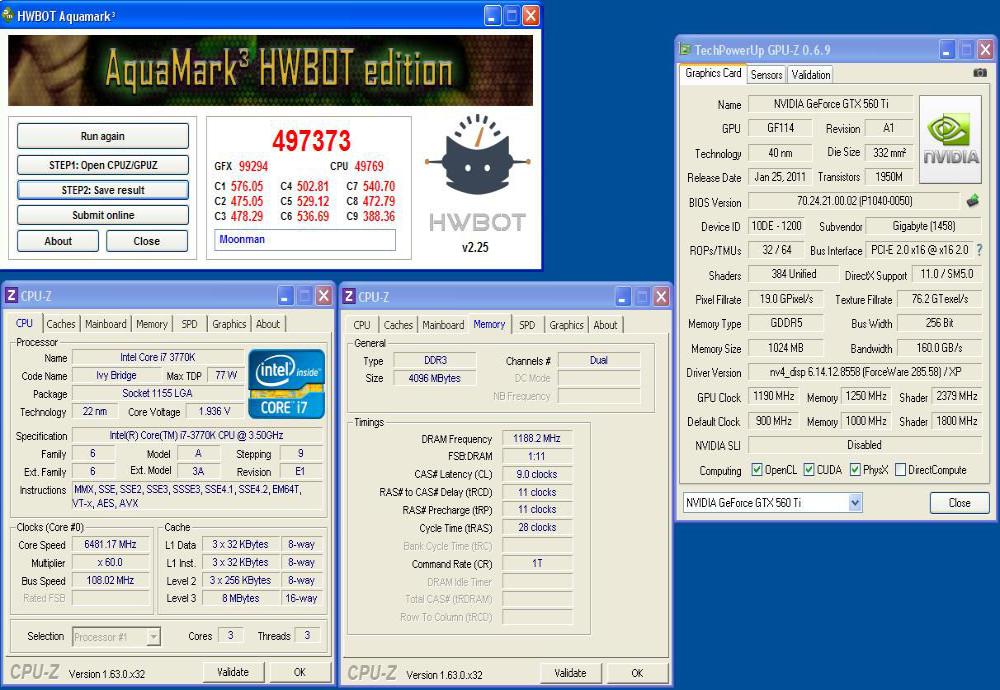Click the Intel Core i7 logo in CPU-Z
Screen dimensions: 1000x690
coord(286,383)
